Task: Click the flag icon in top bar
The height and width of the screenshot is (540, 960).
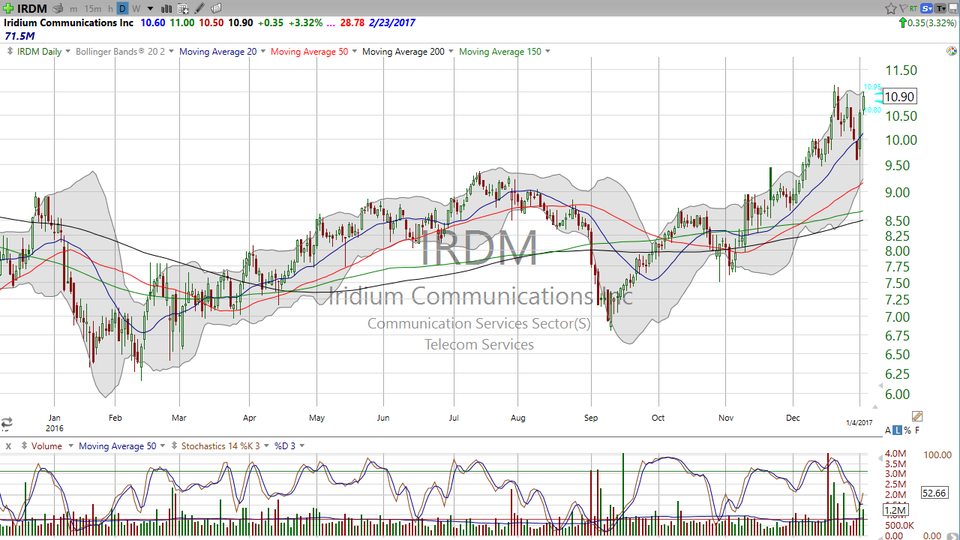Action: pyautogui.click(x=903, y=8)
